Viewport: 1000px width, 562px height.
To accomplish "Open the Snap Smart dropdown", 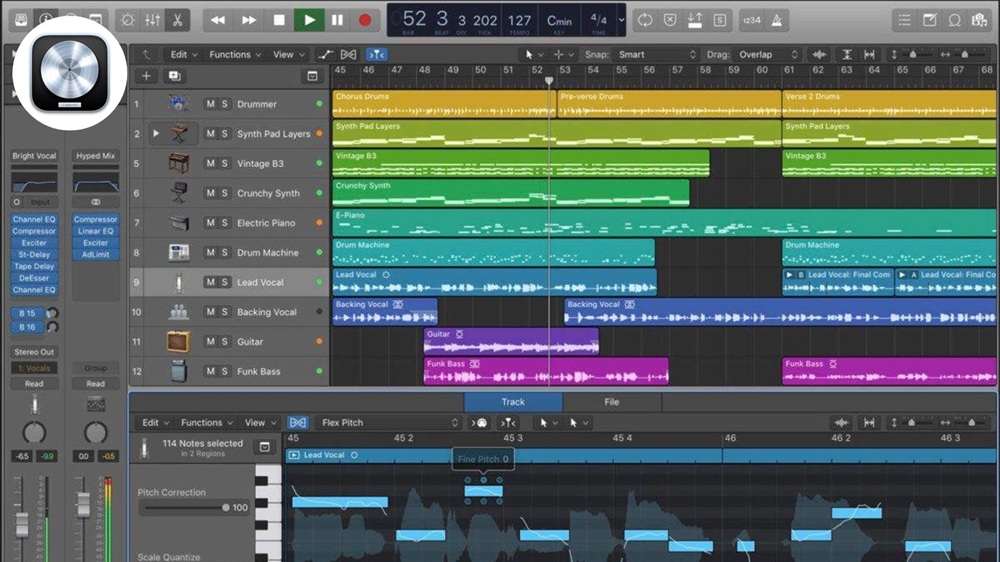I will (656, 54).
